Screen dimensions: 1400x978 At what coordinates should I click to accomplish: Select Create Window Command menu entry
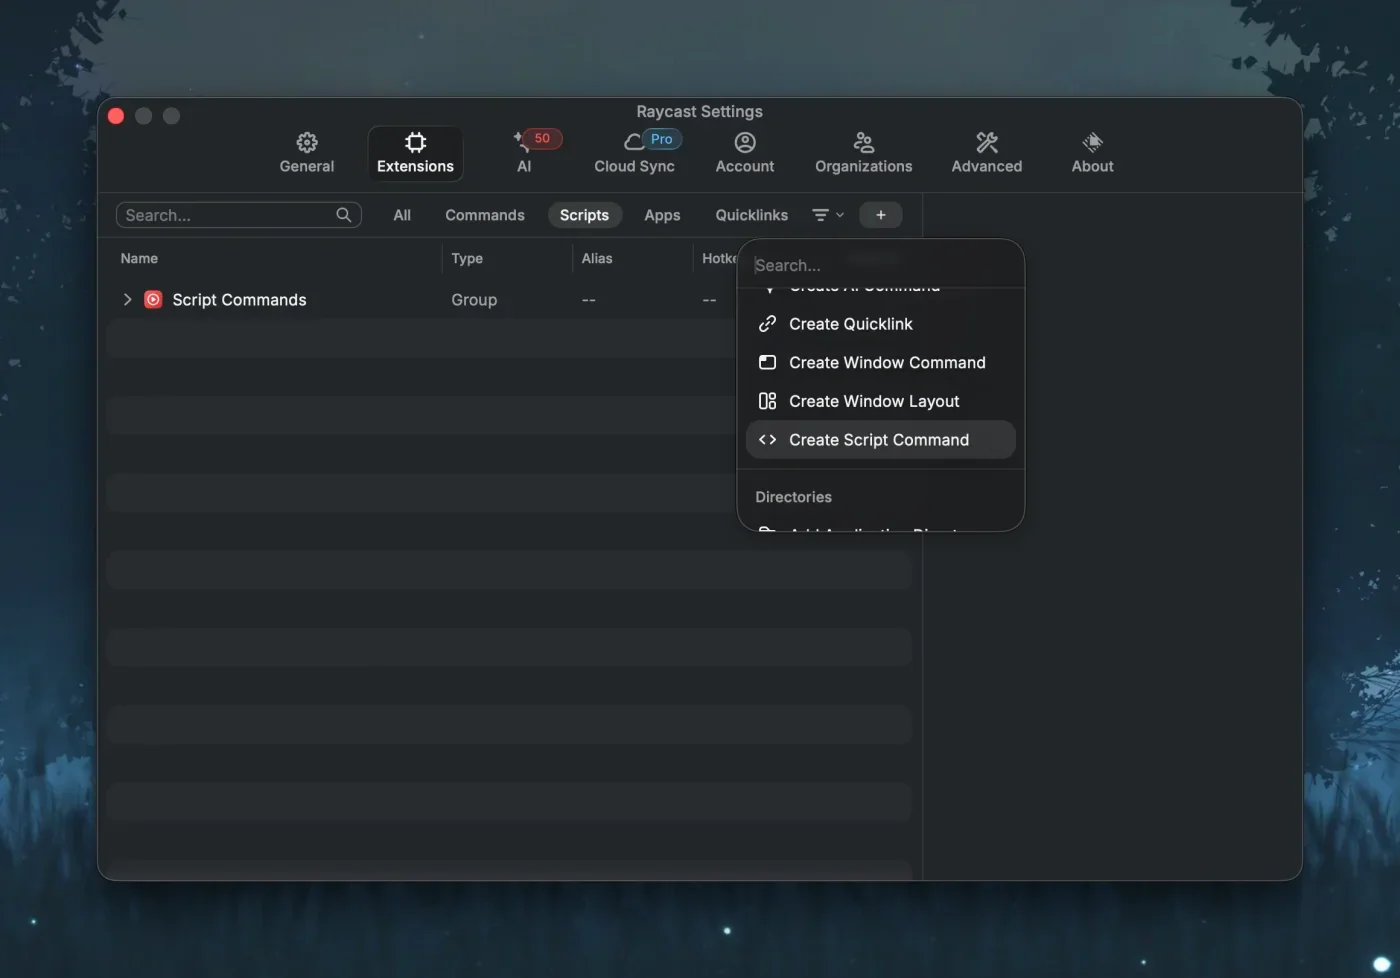tap(887, 362)
